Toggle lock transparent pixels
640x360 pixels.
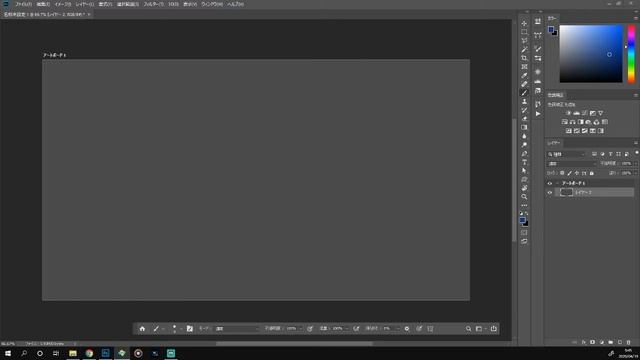[562, 173]
